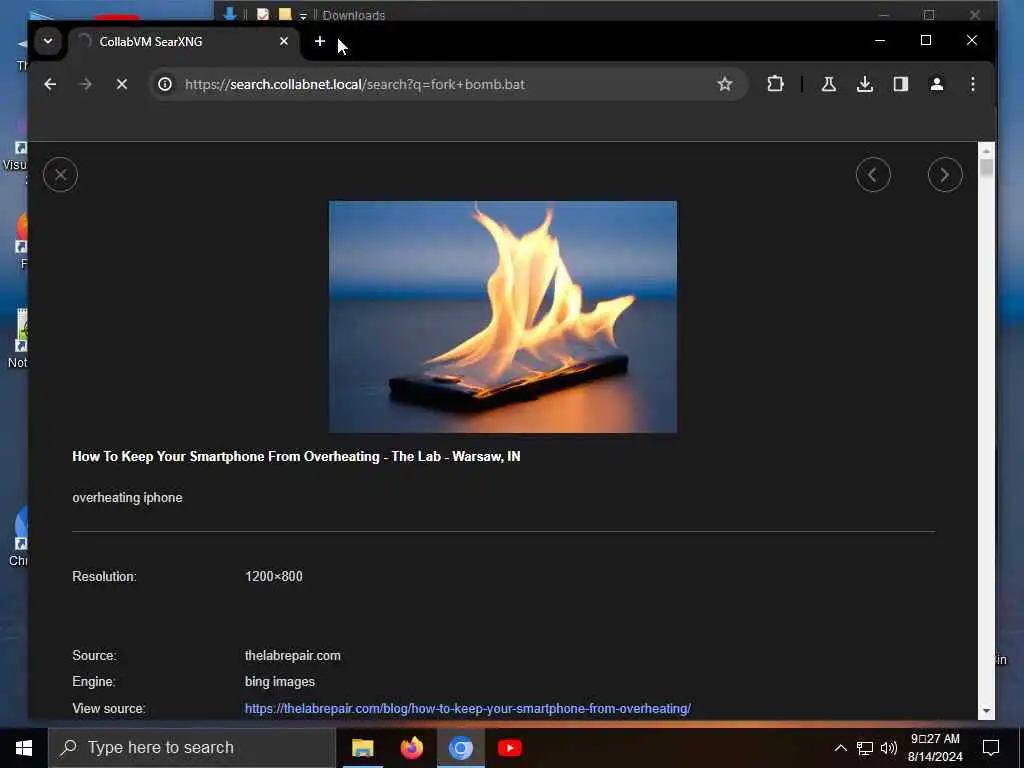Select the CollabVM SearXNG tab
This screenshot has width=1024, height=768.
click(x=183, y=42)
